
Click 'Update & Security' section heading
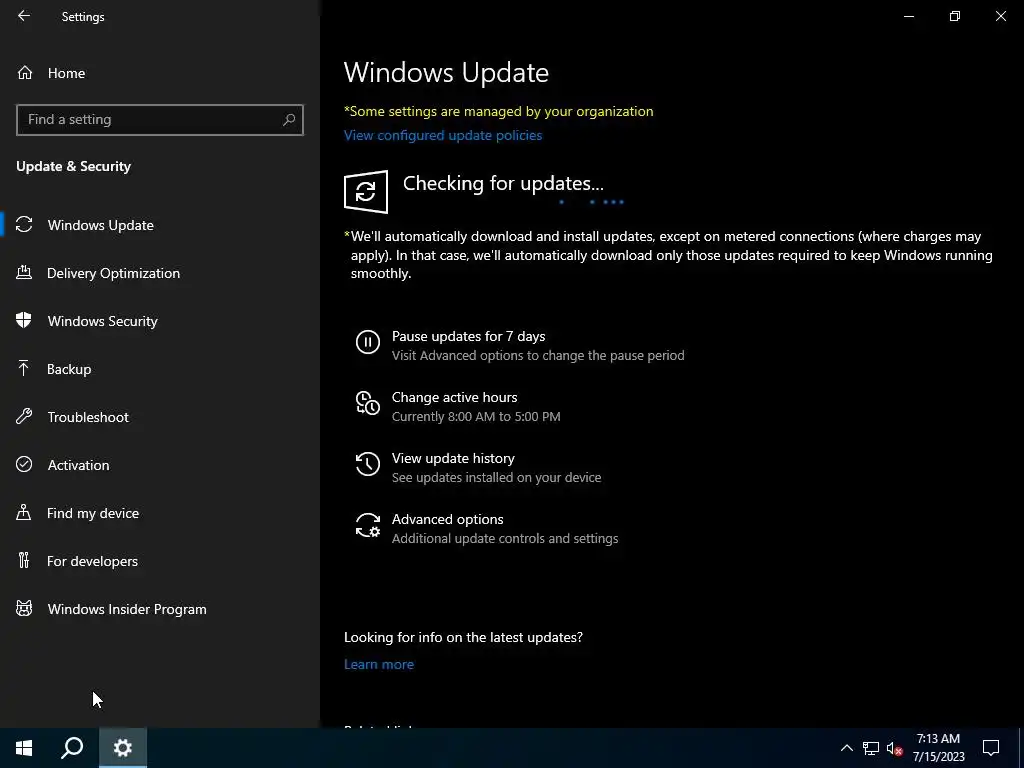pyautogui.click(x=73, y=166)
